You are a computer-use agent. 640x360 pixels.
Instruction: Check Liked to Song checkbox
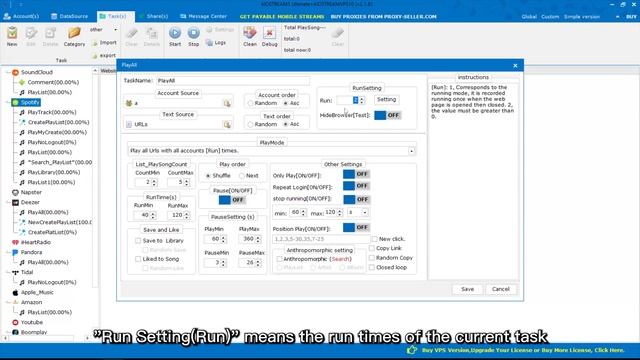pyautogui.click(x=138, y=259)
